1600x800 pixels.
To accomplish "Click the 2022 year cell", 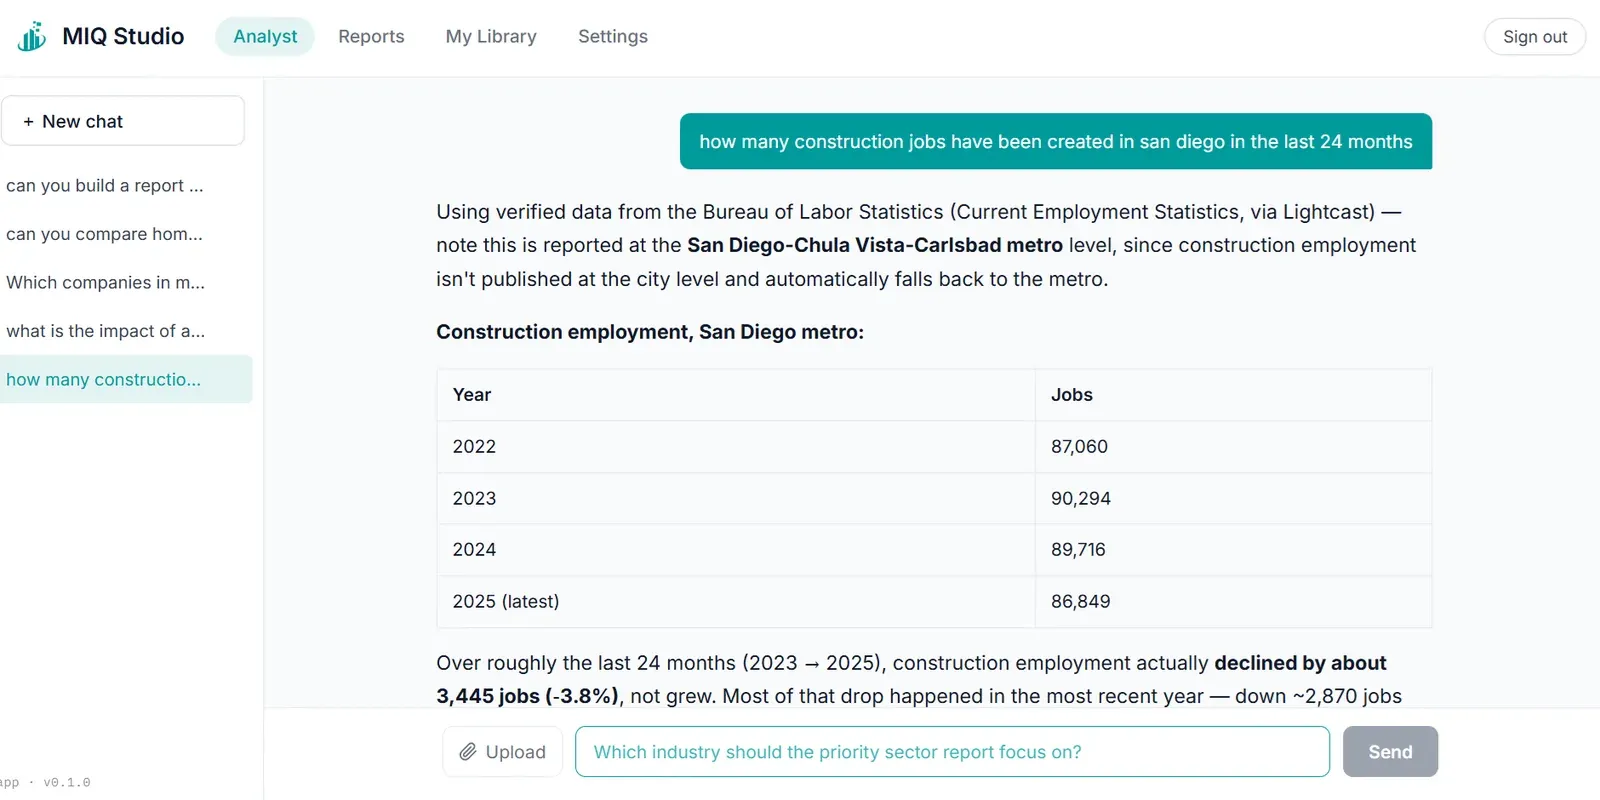I will [x=736, y=447].
